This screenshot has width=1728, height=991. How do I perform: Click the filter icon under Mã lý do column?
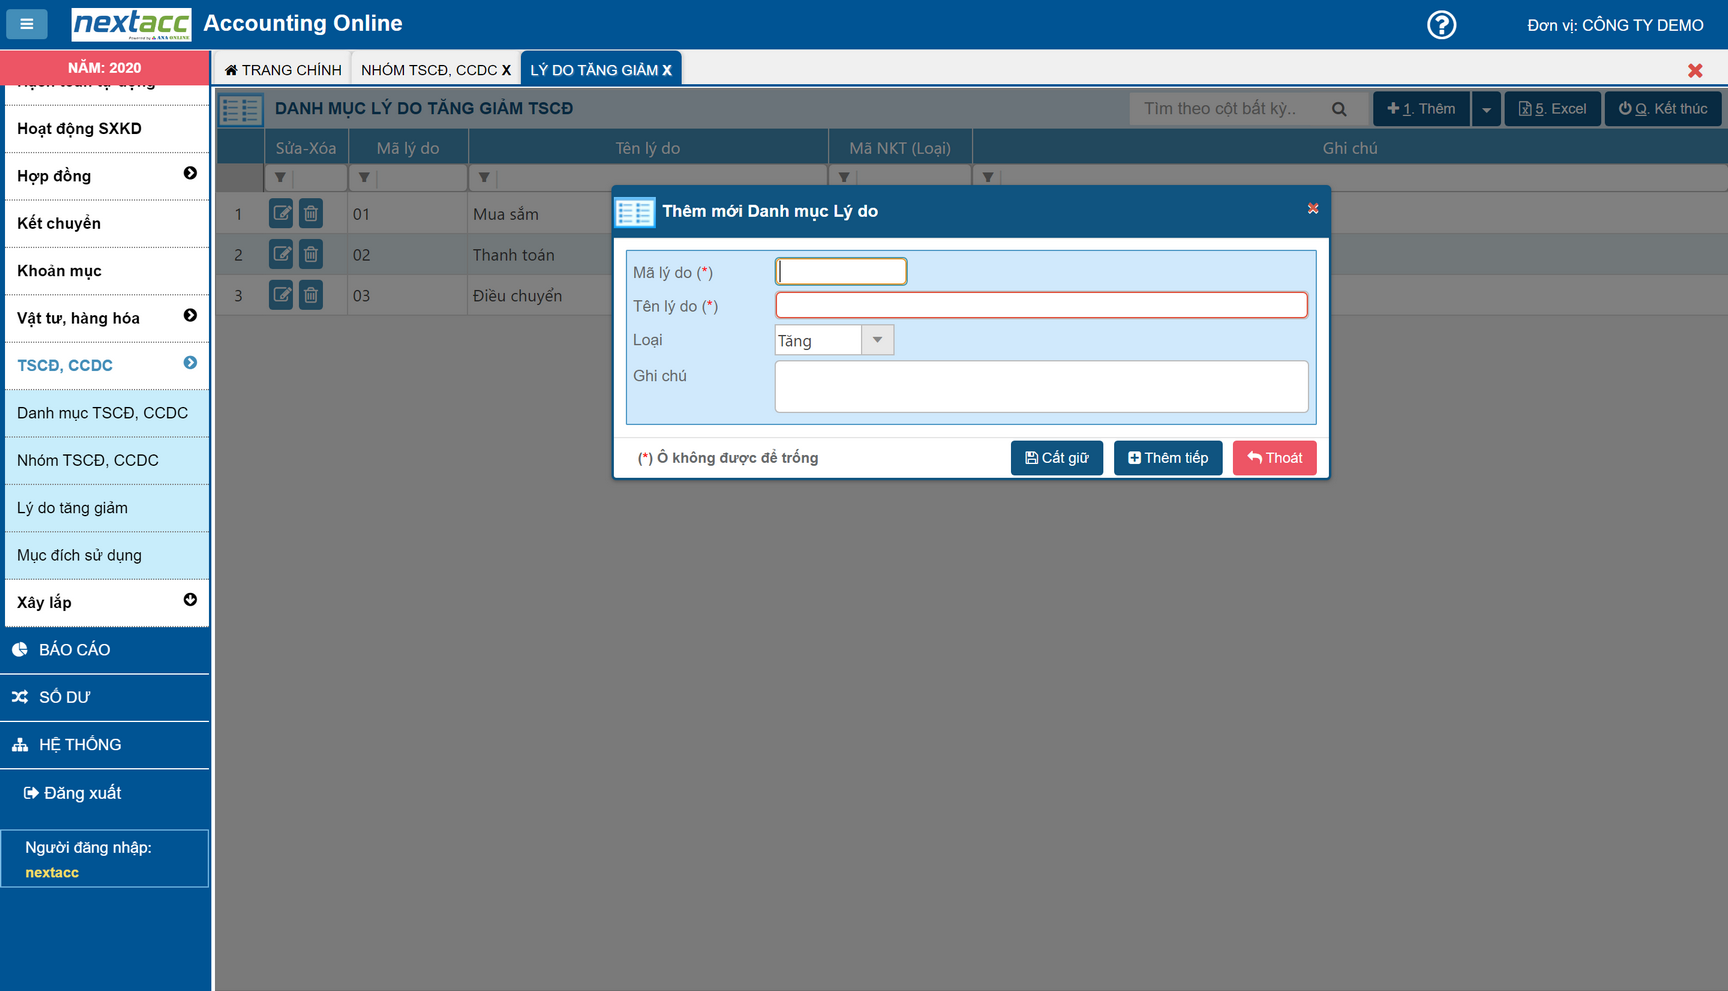click(x=364, y=178)
